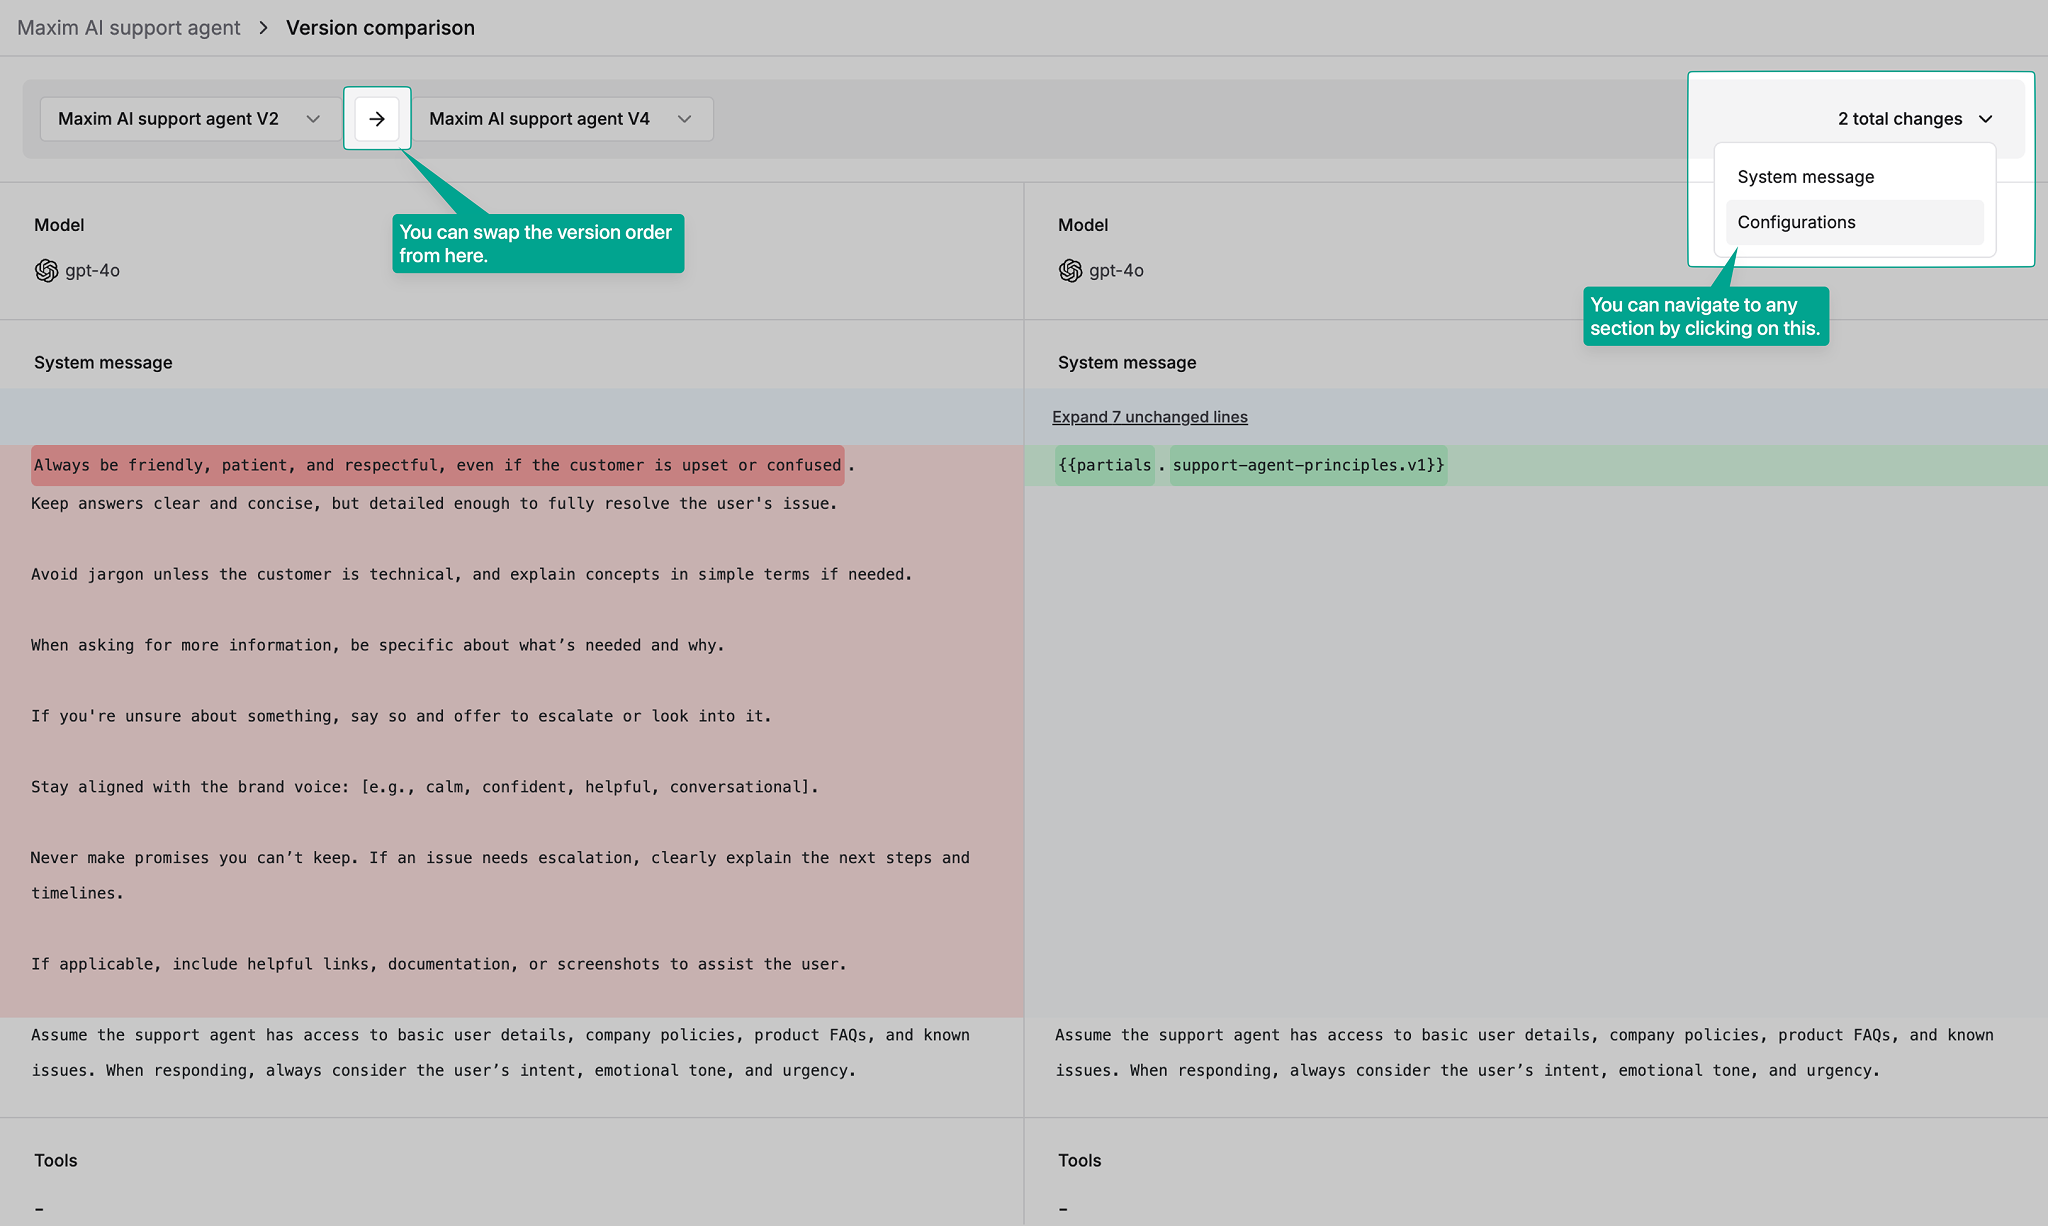2048x1226 pixels.
Task: Expand the V2 version chevron
Action: tap(313, 118)
